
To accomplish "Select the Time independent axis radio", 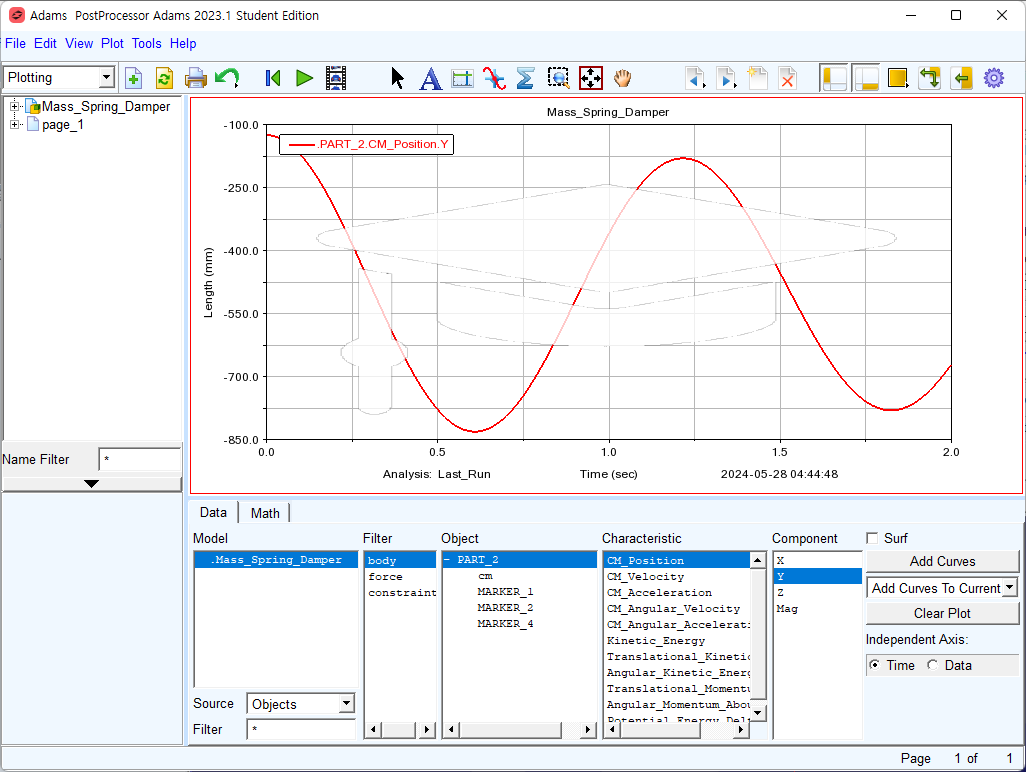I will 874,665.
